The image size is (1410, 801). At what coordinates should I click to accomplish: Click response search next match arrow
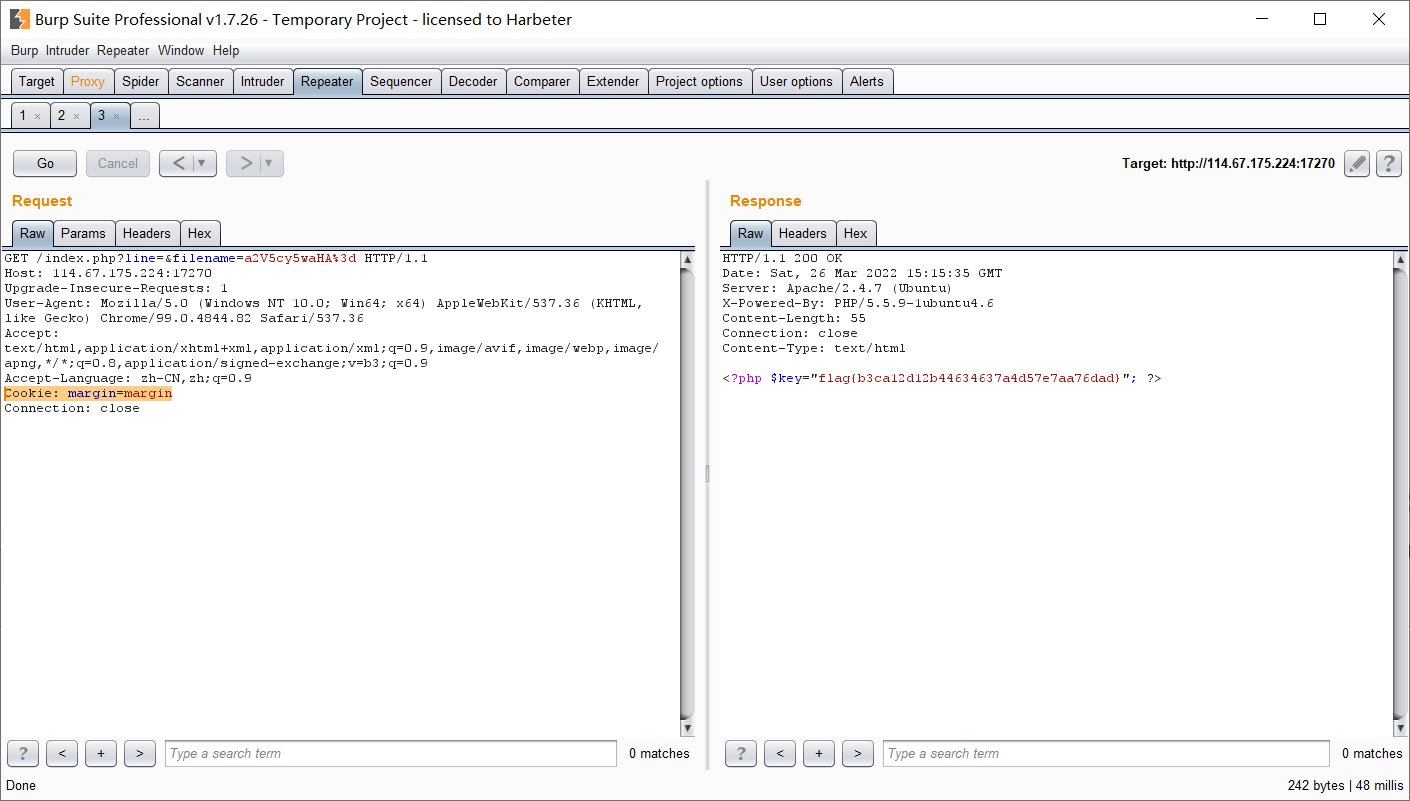click(858, 754)
